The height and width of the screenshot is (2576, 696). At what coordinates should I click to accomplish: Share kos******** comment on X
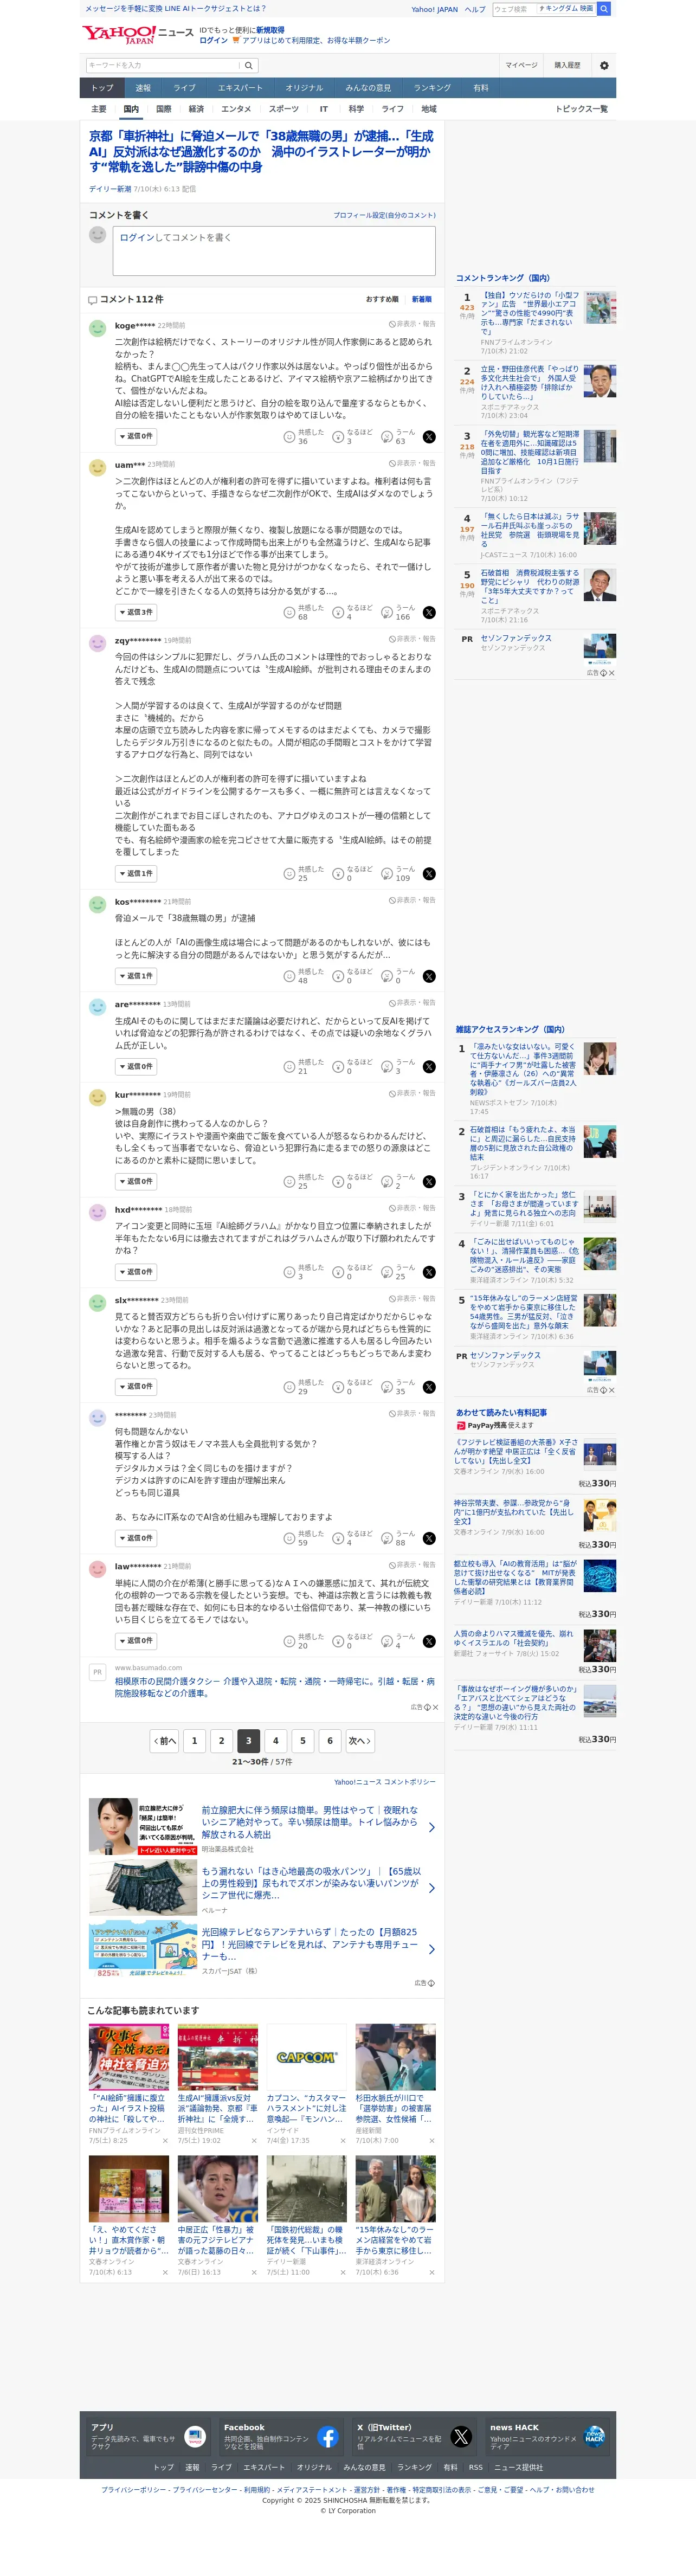click(429, 977)
